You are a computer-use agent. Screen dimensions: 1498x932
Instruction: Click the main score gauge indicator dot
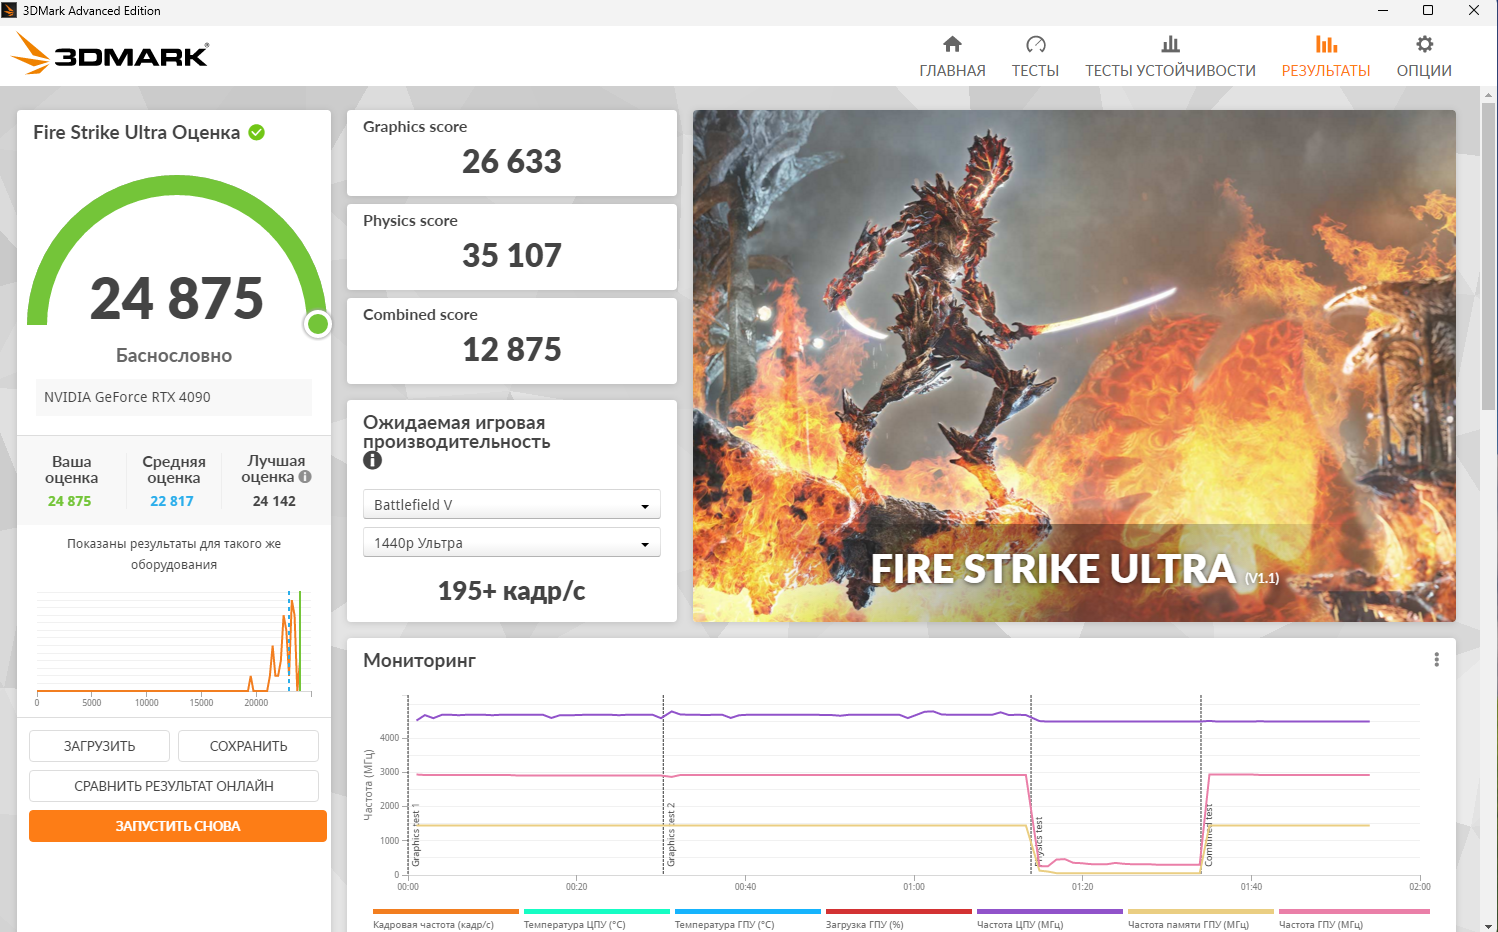coord(318,324)
